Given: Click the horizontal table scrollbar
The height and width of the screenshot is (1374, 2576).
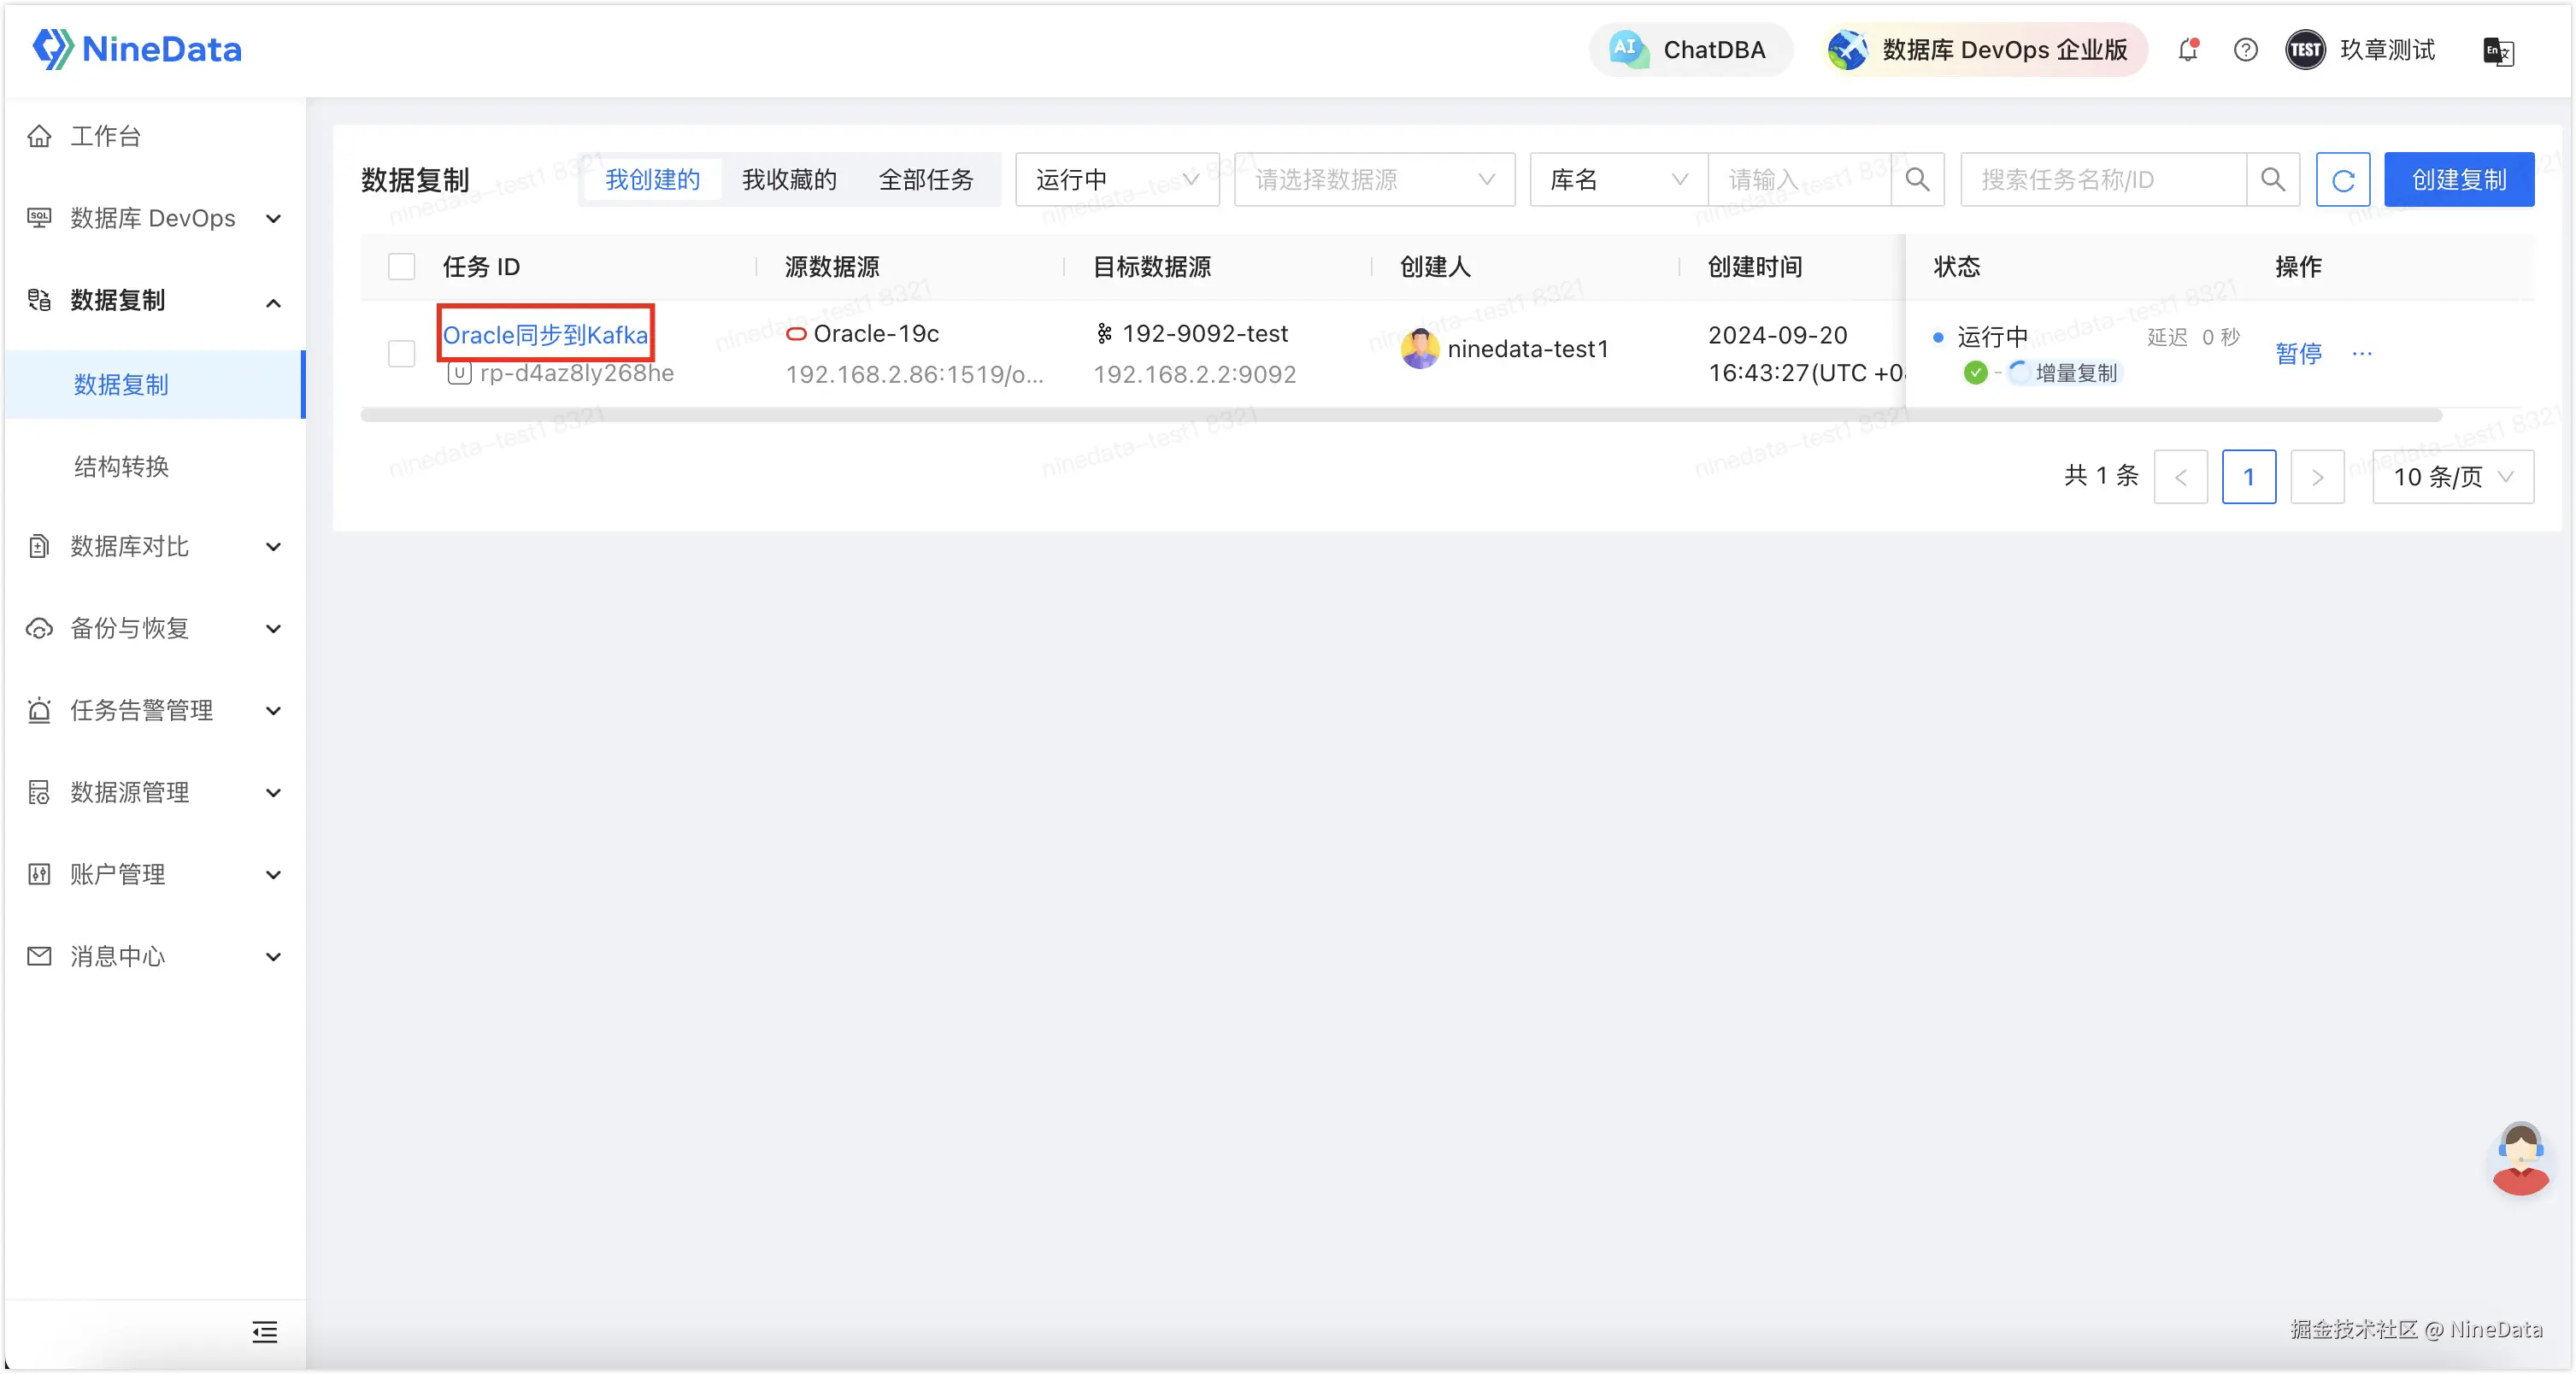Looking at the screenshot, I should click(1400, 415).
